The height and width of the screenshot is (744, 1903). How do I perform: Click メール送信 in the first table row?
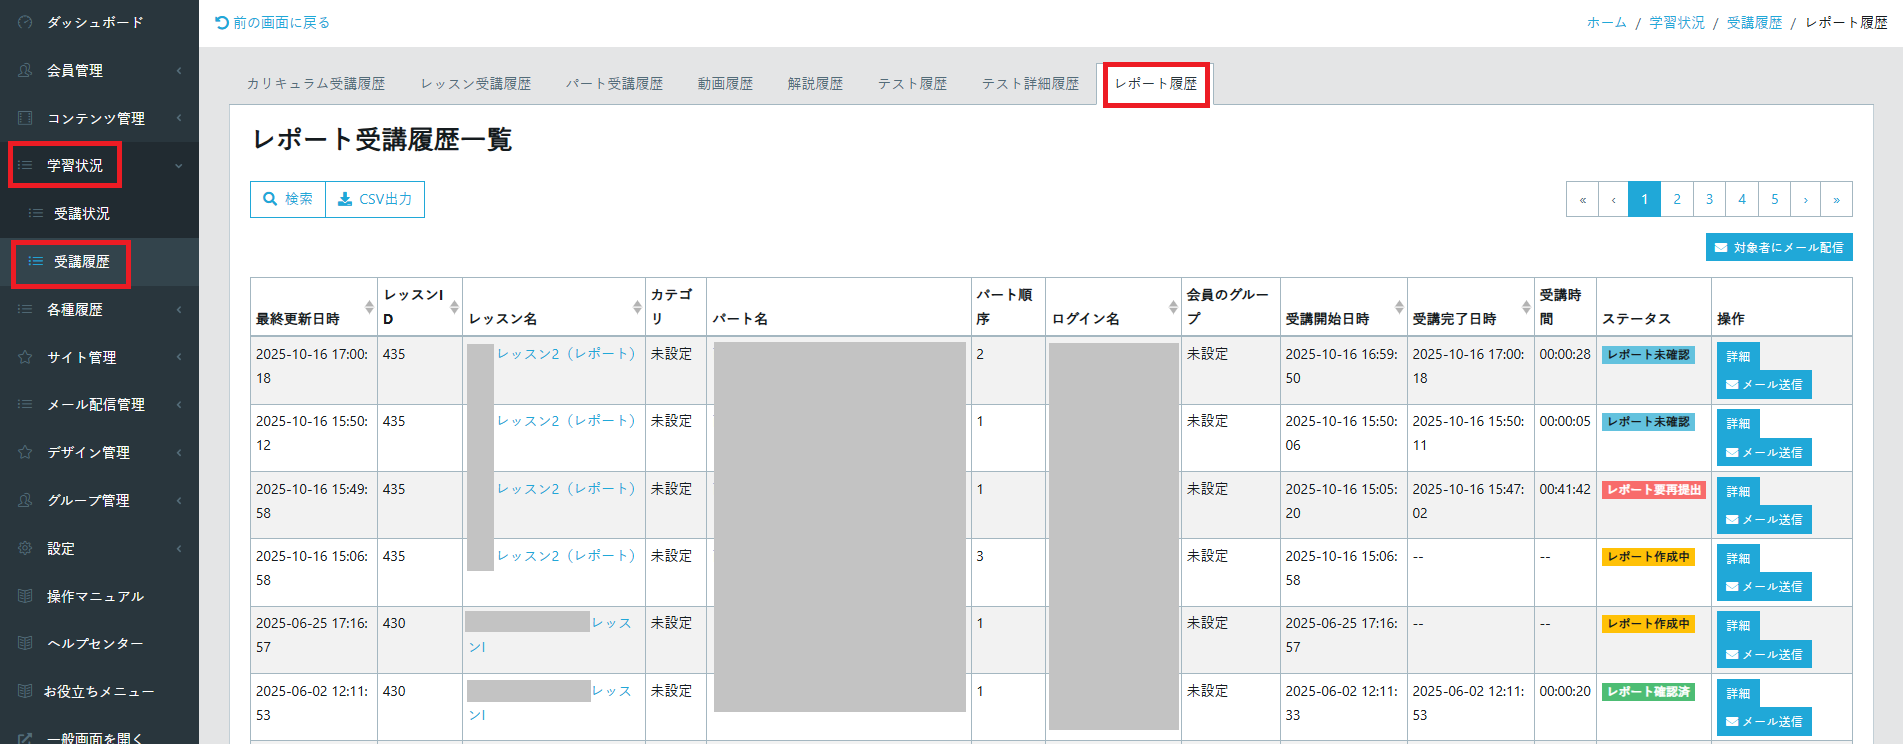pos(1764,385)
